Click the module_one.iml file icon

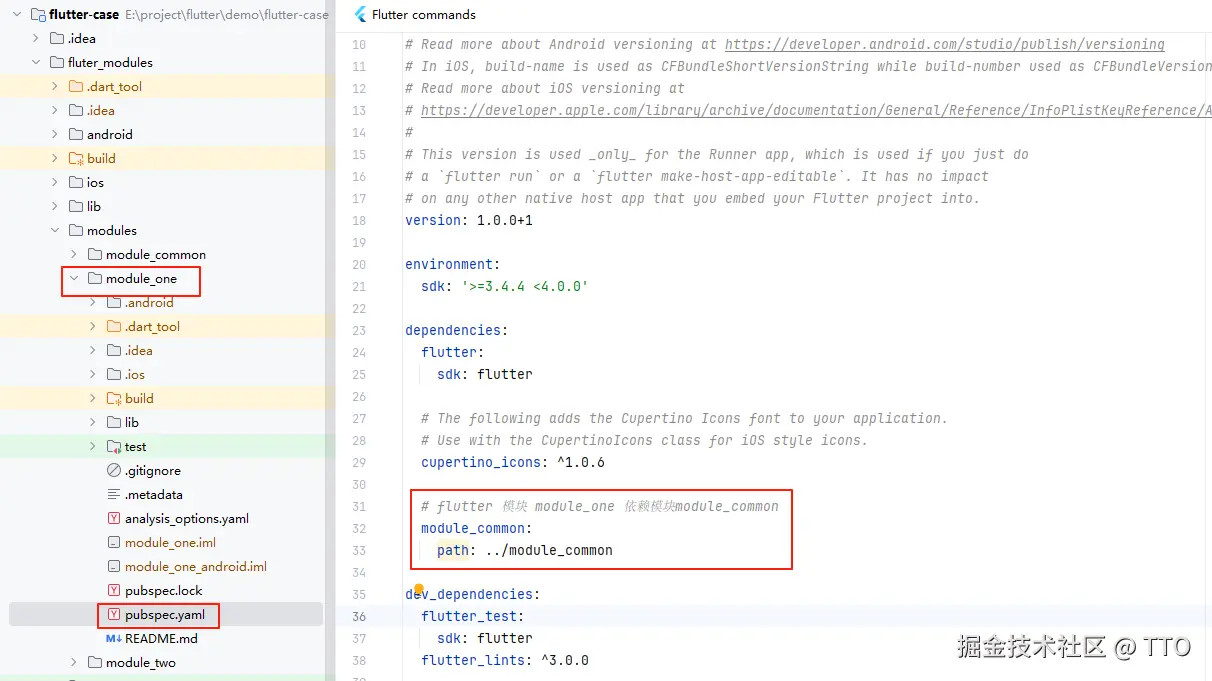(x=114, y=543)
